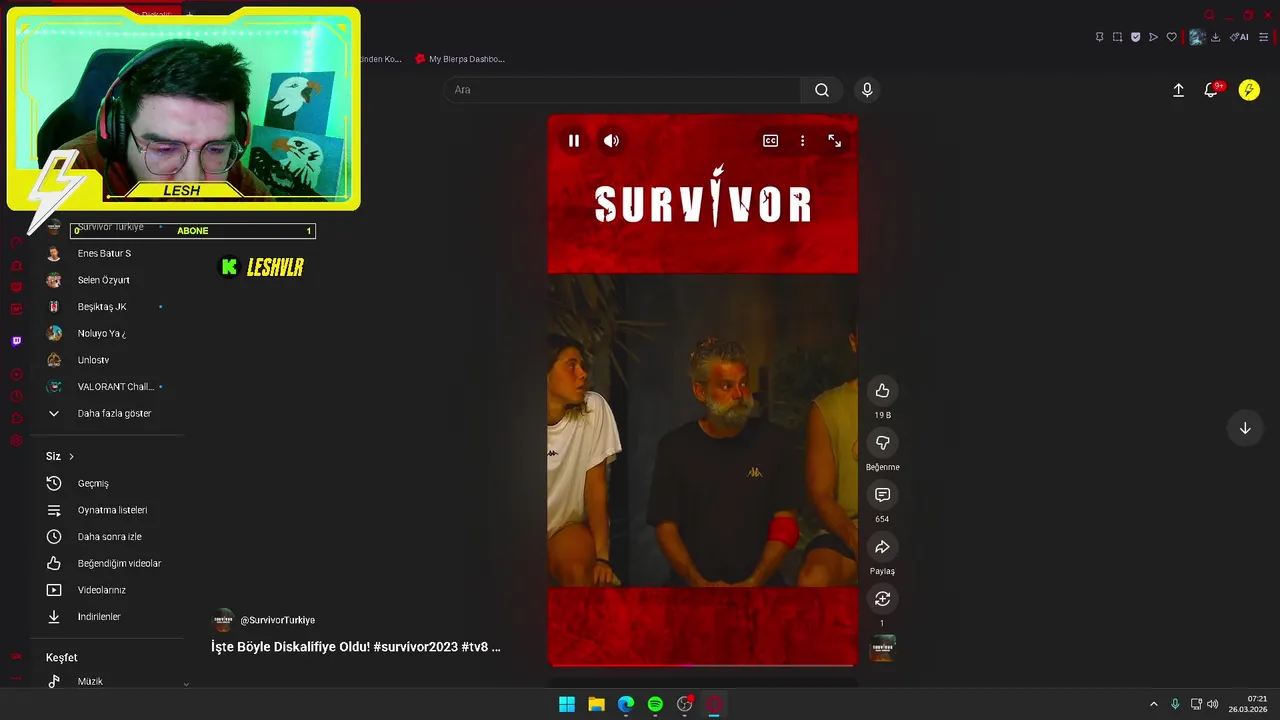The height and width of the screenshot is (720, 1280).
Task: Bookmark the page with the heart icon
Action: (x=1171, y=37)
